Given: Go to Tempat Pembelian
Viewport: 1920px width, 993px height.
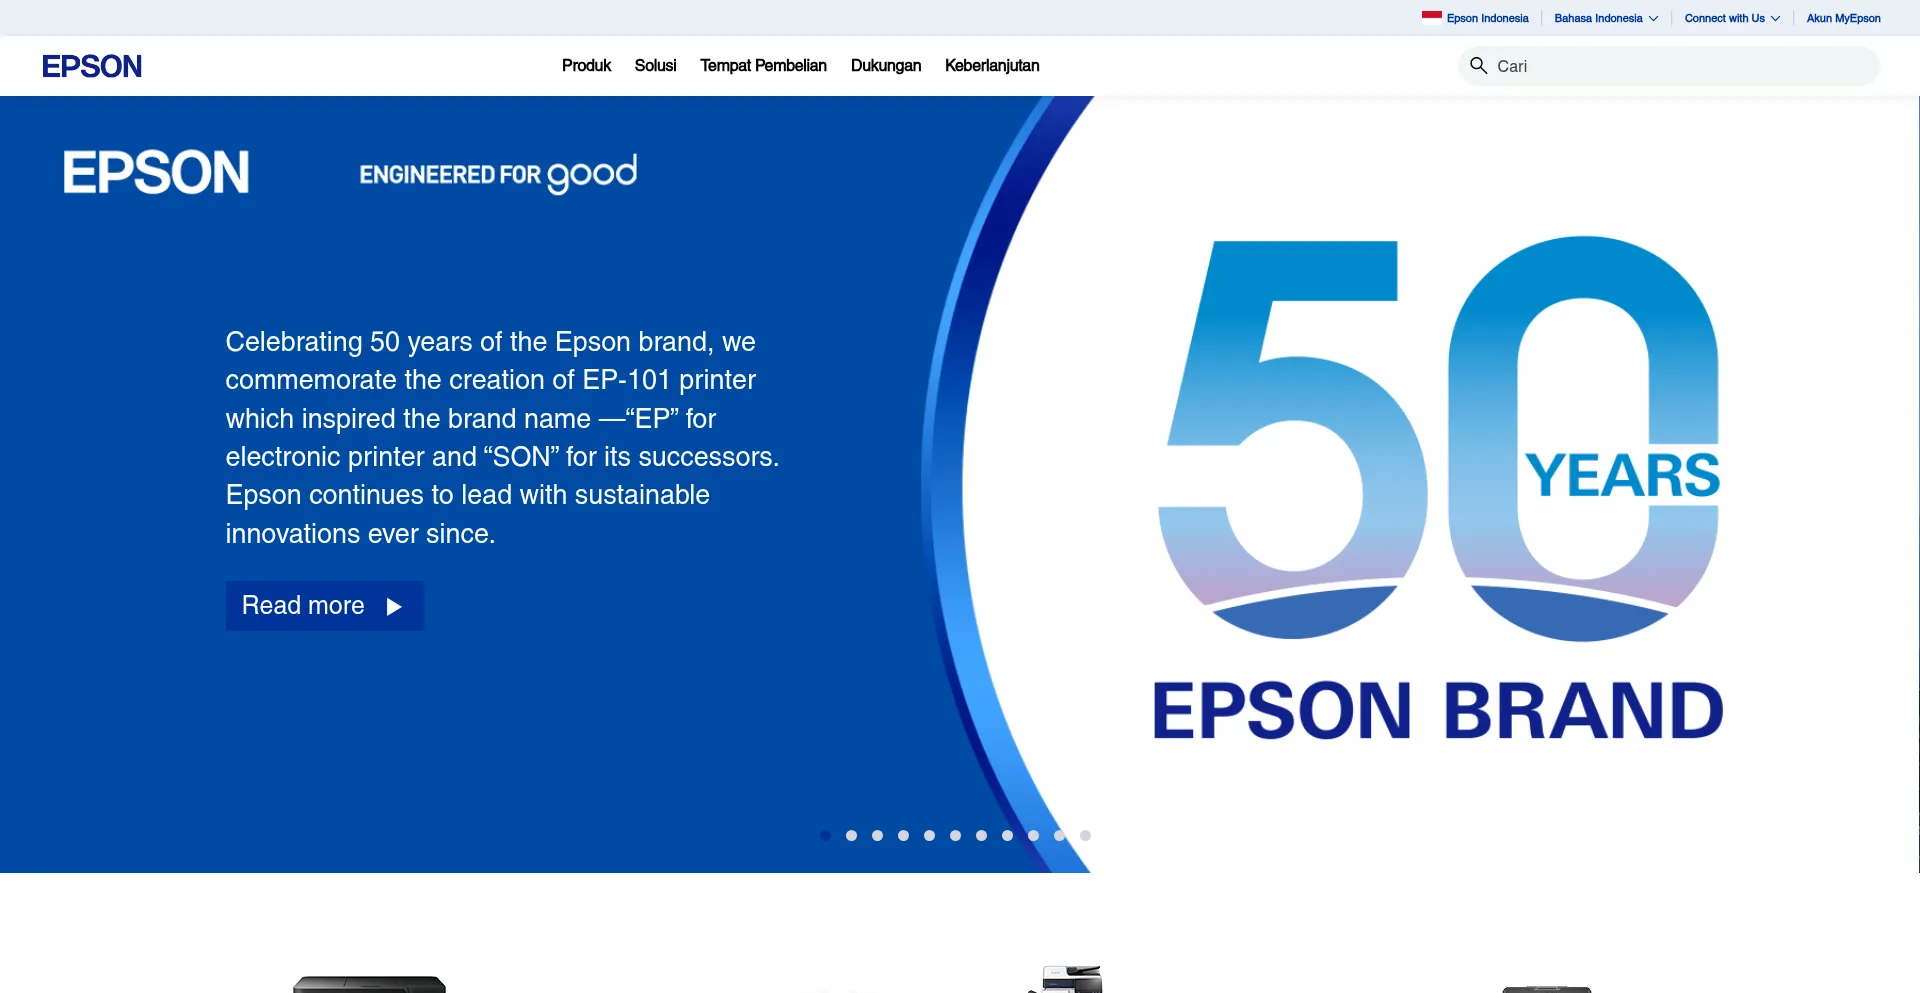Looking at the screenshot, I should (x=763, y=66).
